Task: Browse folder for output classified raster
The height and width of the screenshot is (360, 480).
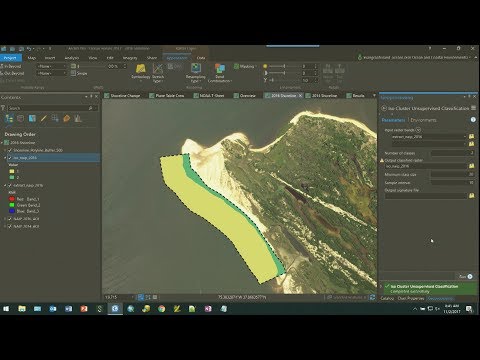Action: pyautogui.click(x=472, y=166)
